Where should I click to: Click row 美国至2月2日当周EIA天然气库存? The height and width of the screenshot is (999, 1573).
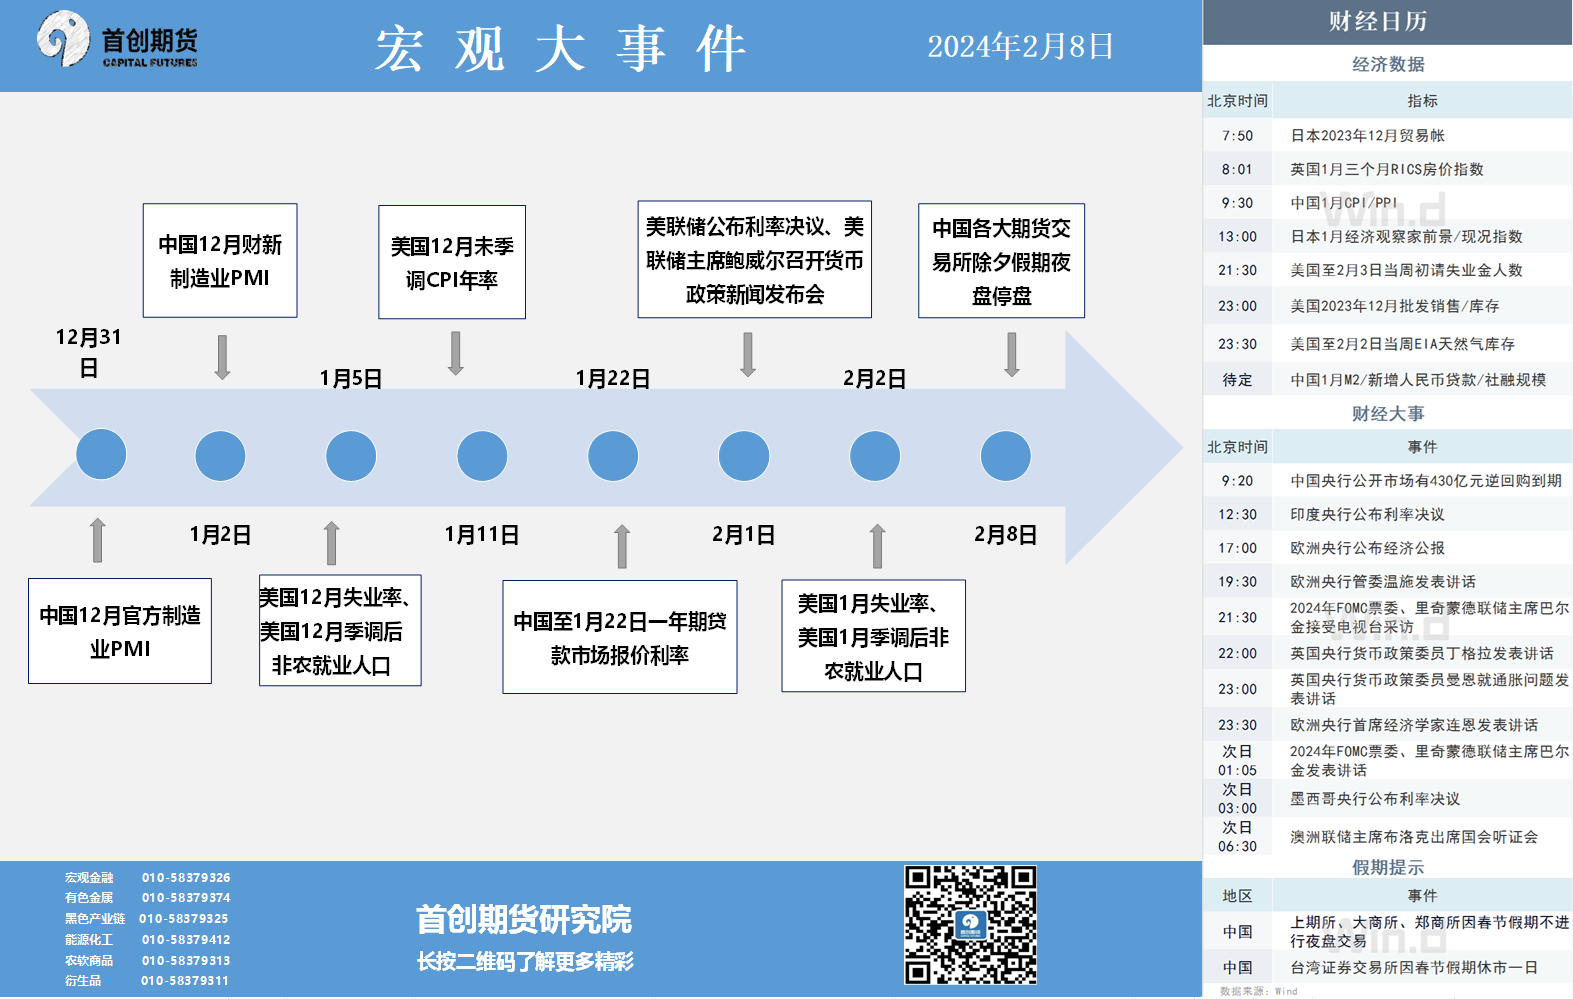tap(1387, 343)
